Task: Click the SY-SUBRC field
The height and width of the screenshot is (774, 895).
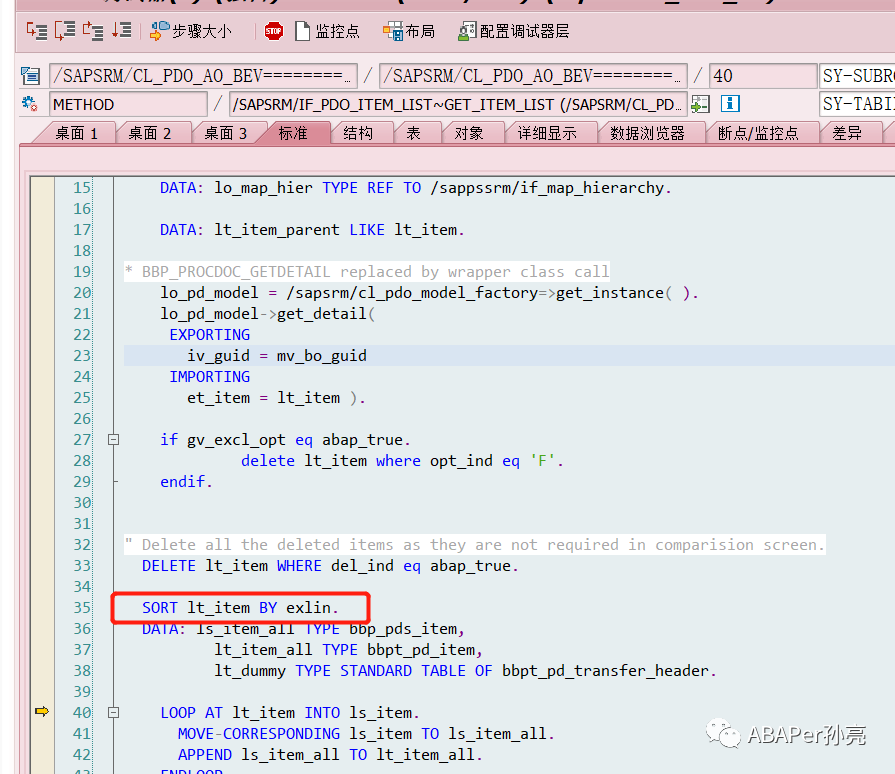Action: click(857, 76)
